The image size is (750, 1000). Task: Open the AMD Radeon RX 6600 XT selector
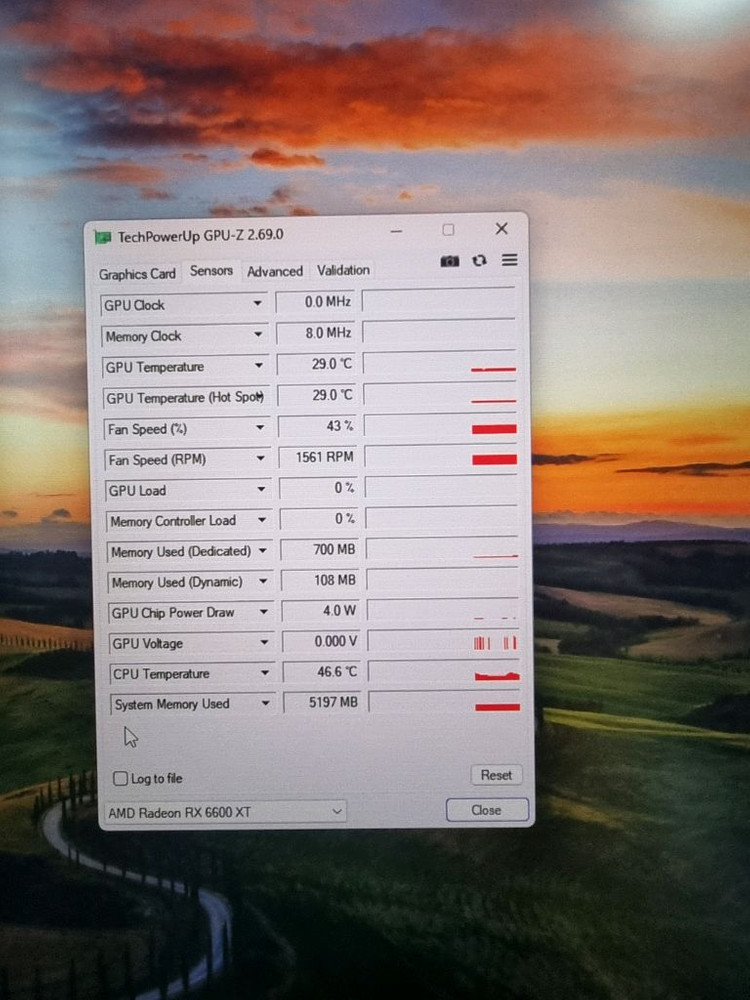pyautogui.click(x=226, y=812)
